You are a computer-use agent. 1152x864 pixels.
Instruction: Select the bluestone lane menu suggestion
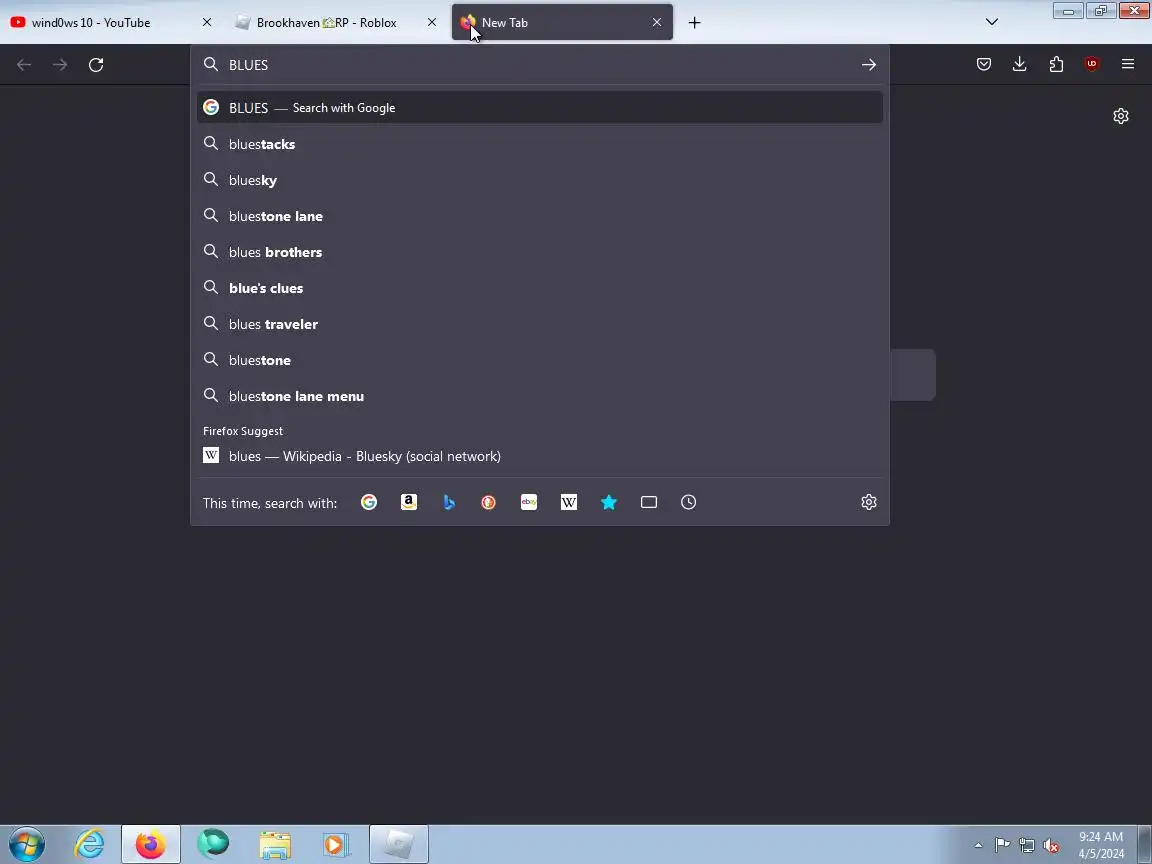pos(540,396)
